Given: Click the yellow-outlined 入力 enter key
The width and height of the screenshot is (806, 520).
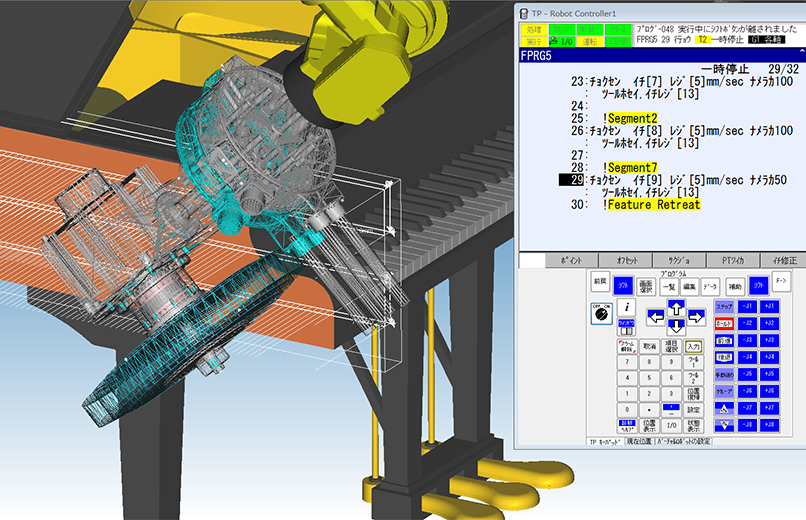Looking at the screenshot, I should tap(694, 347).
